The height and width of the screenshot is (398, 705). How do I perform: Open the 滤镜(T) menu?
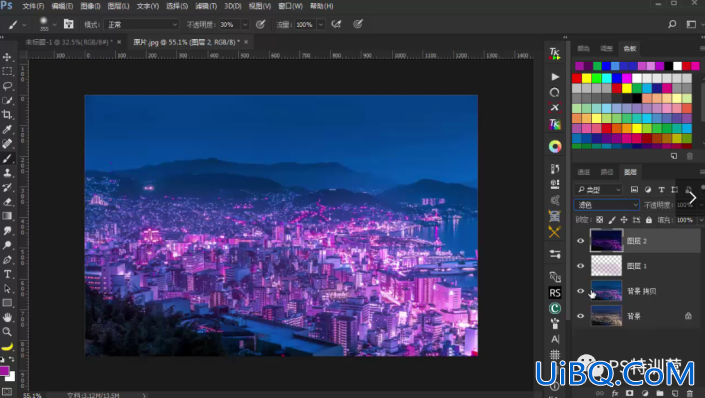[206, 6]
